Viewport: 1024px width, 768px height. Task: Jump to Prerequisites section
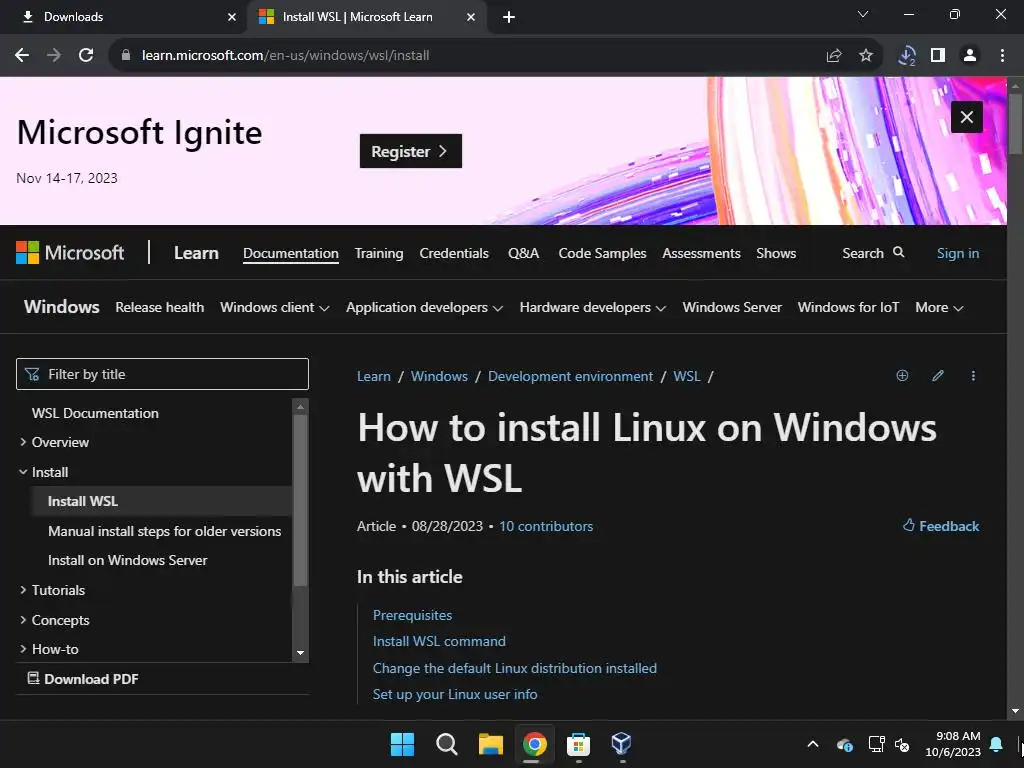click(412, 615)
